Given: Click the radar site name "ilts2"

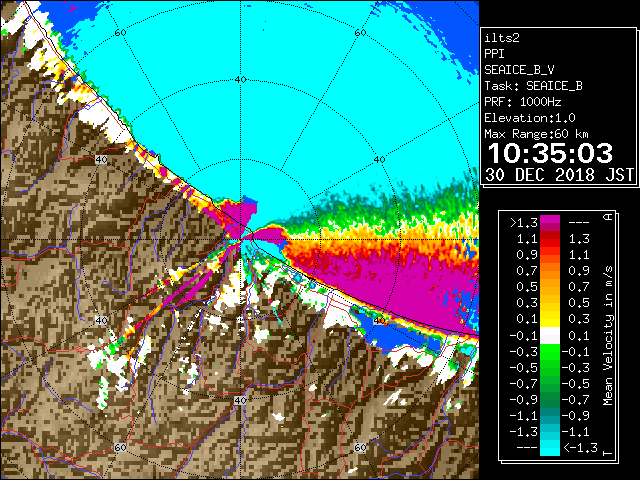Looking at the screenshot, I should [x=502, y=38].
